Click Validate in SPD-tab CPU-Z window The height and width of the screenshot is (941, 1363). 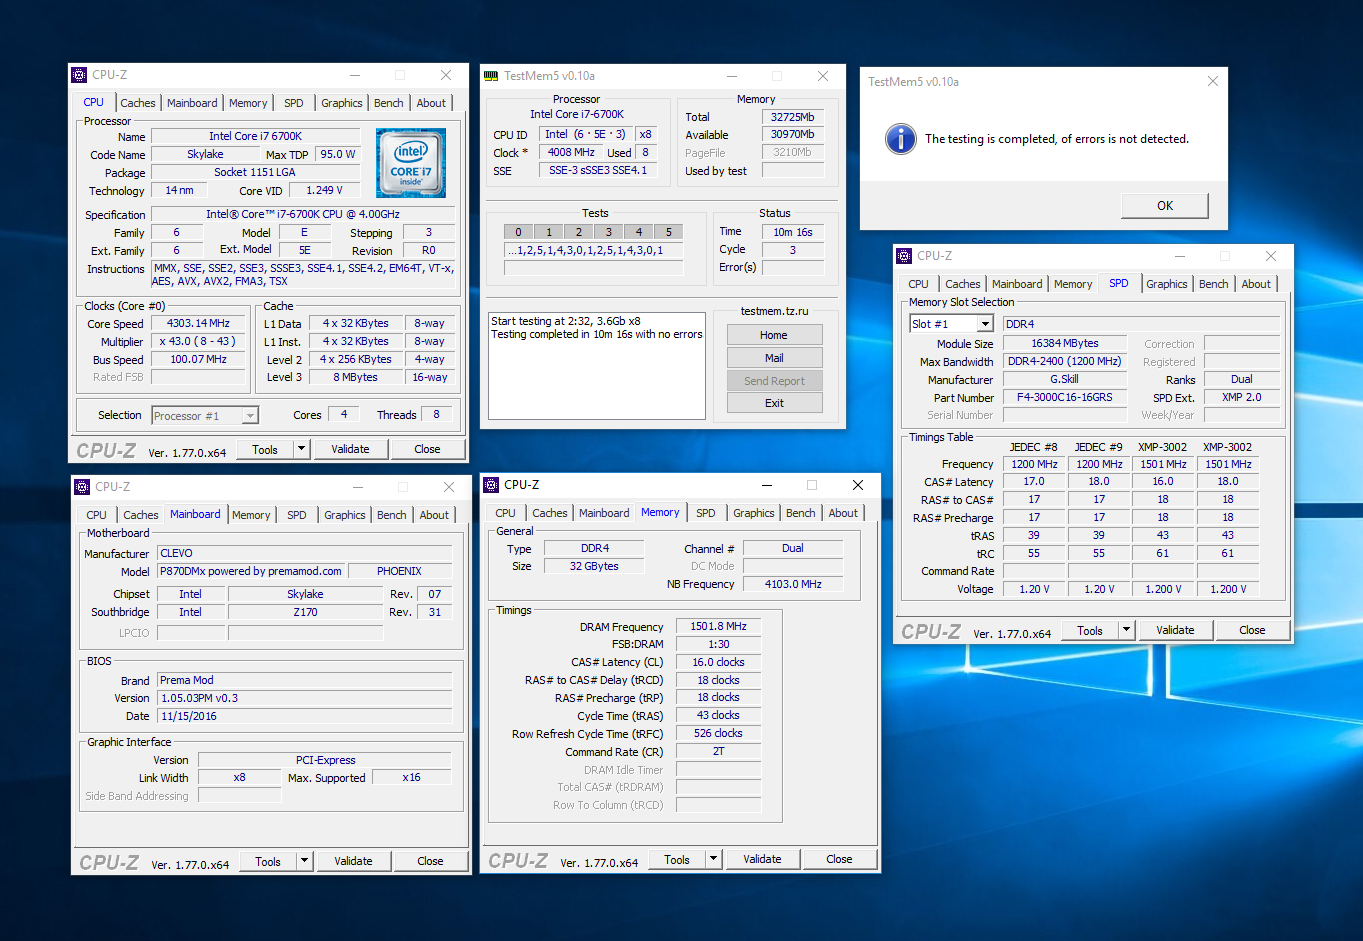point(1175,630)
